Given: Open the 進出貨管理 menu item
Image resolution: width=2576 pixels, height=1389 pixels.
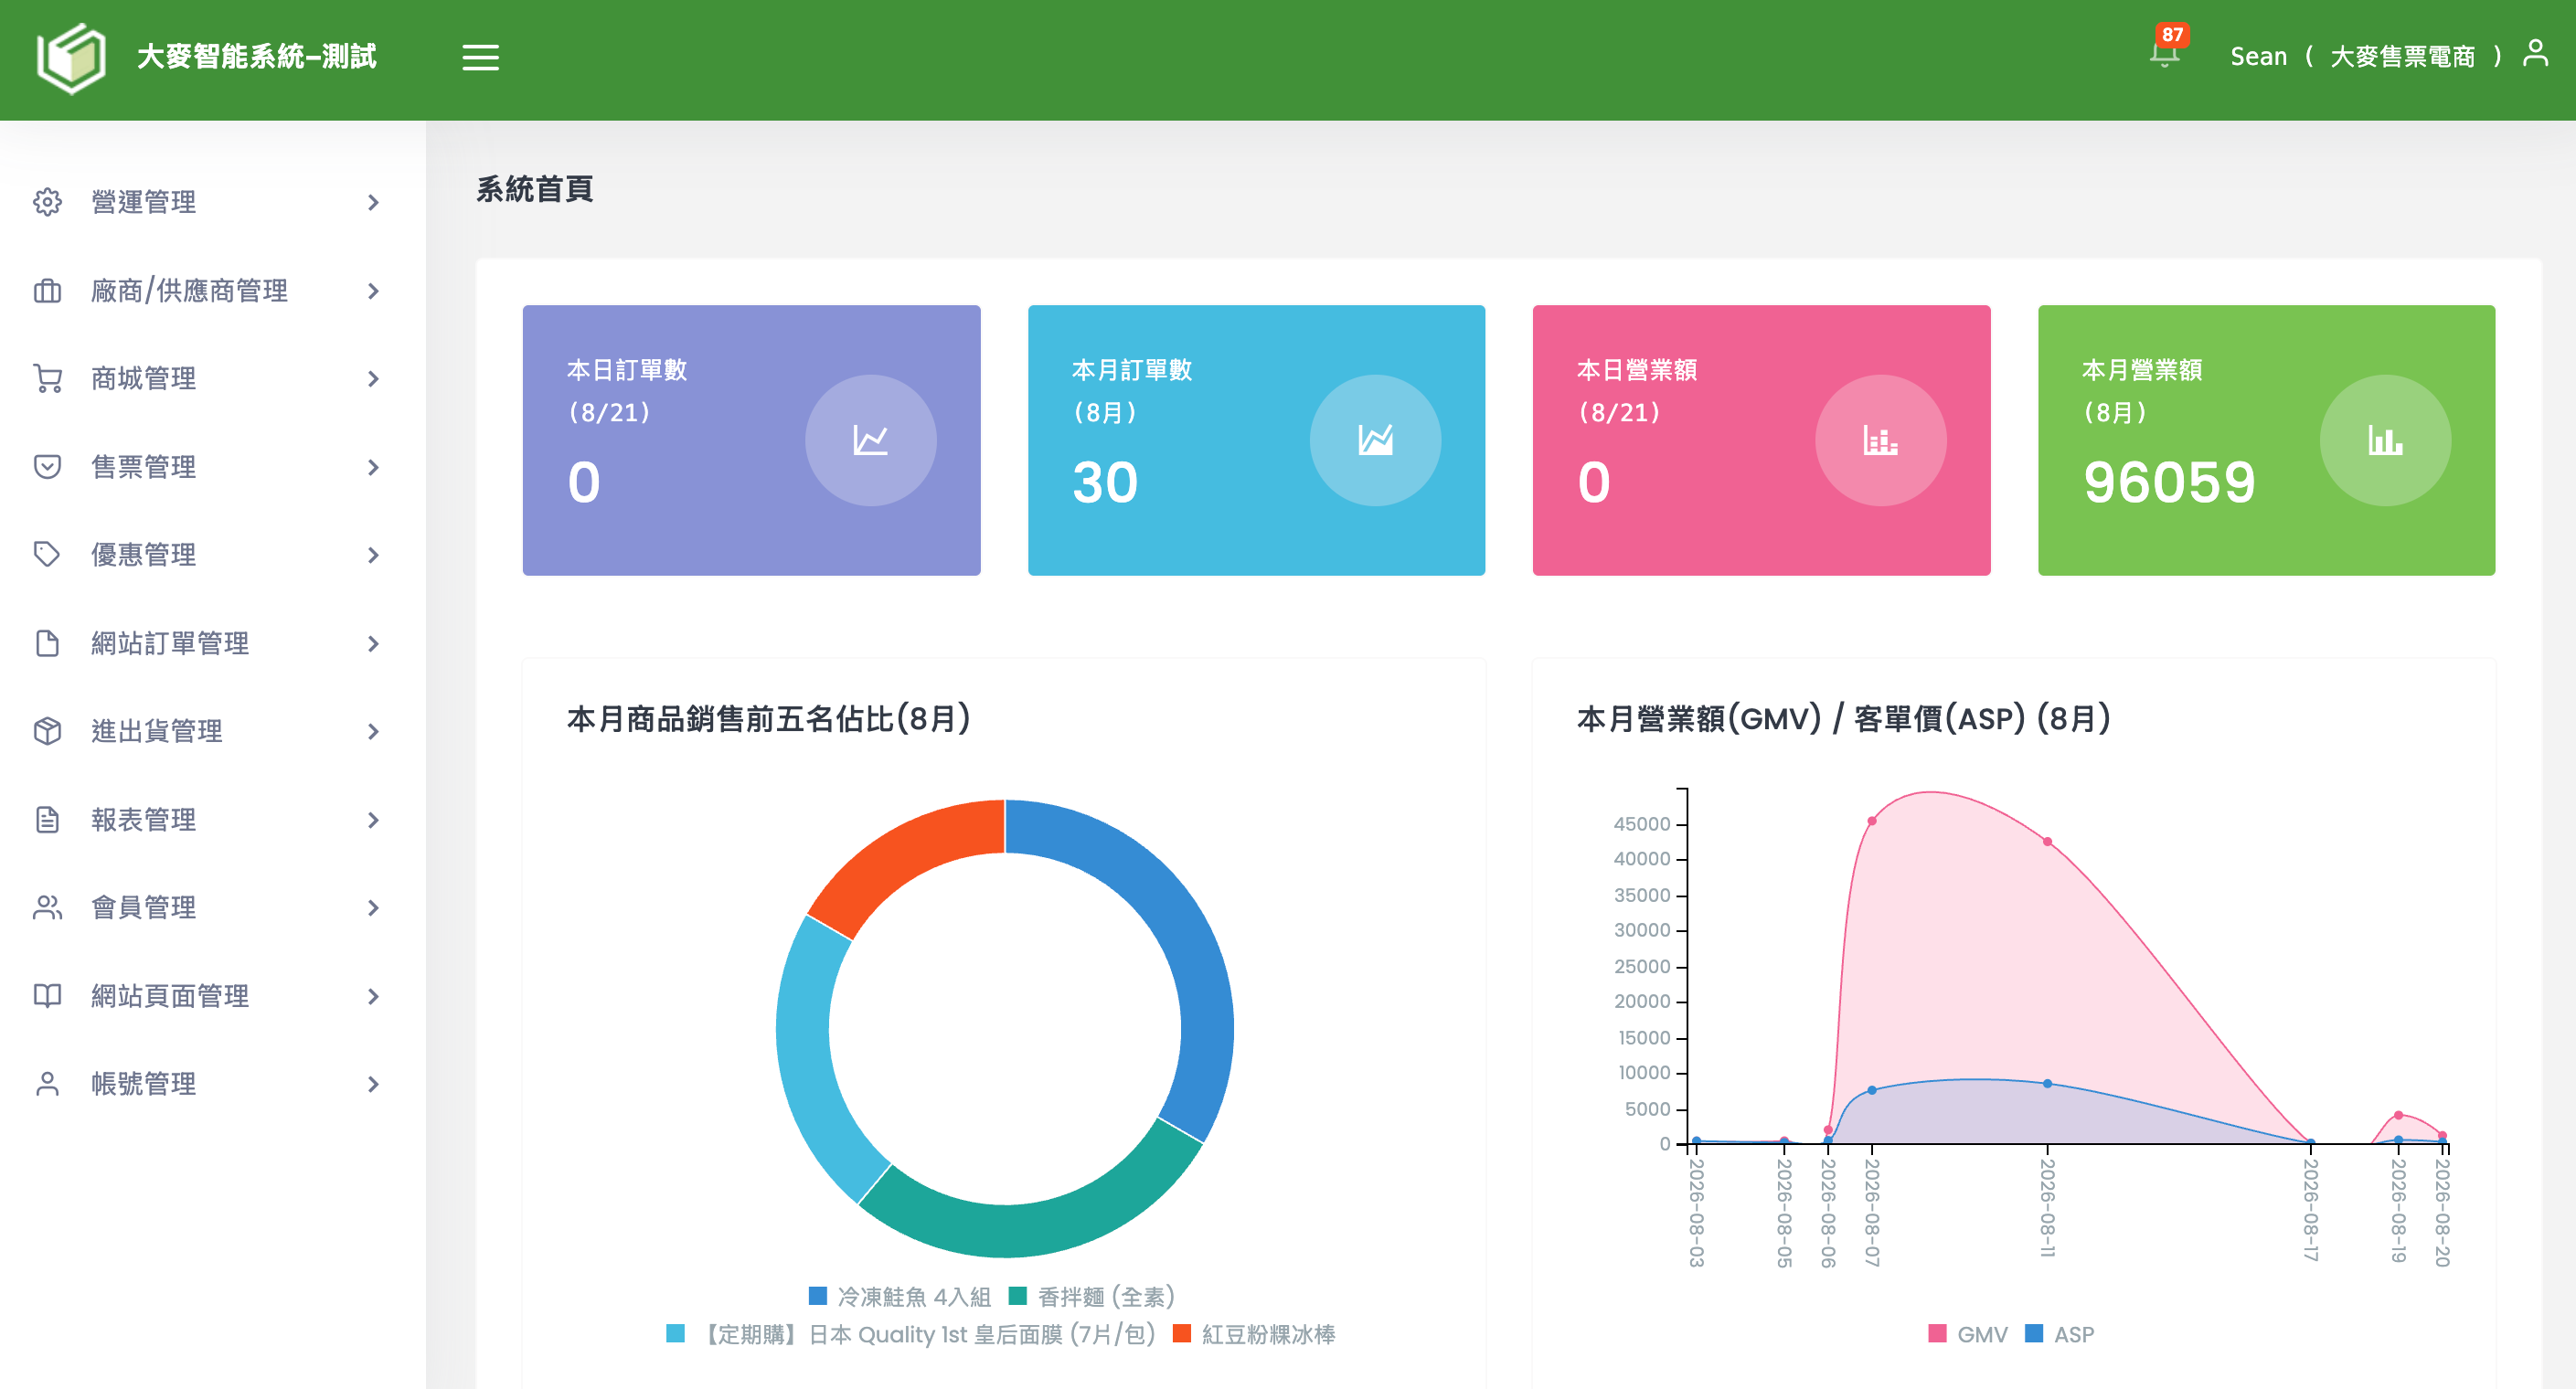Looking at the screenshot, I should [x=212, y=731].
